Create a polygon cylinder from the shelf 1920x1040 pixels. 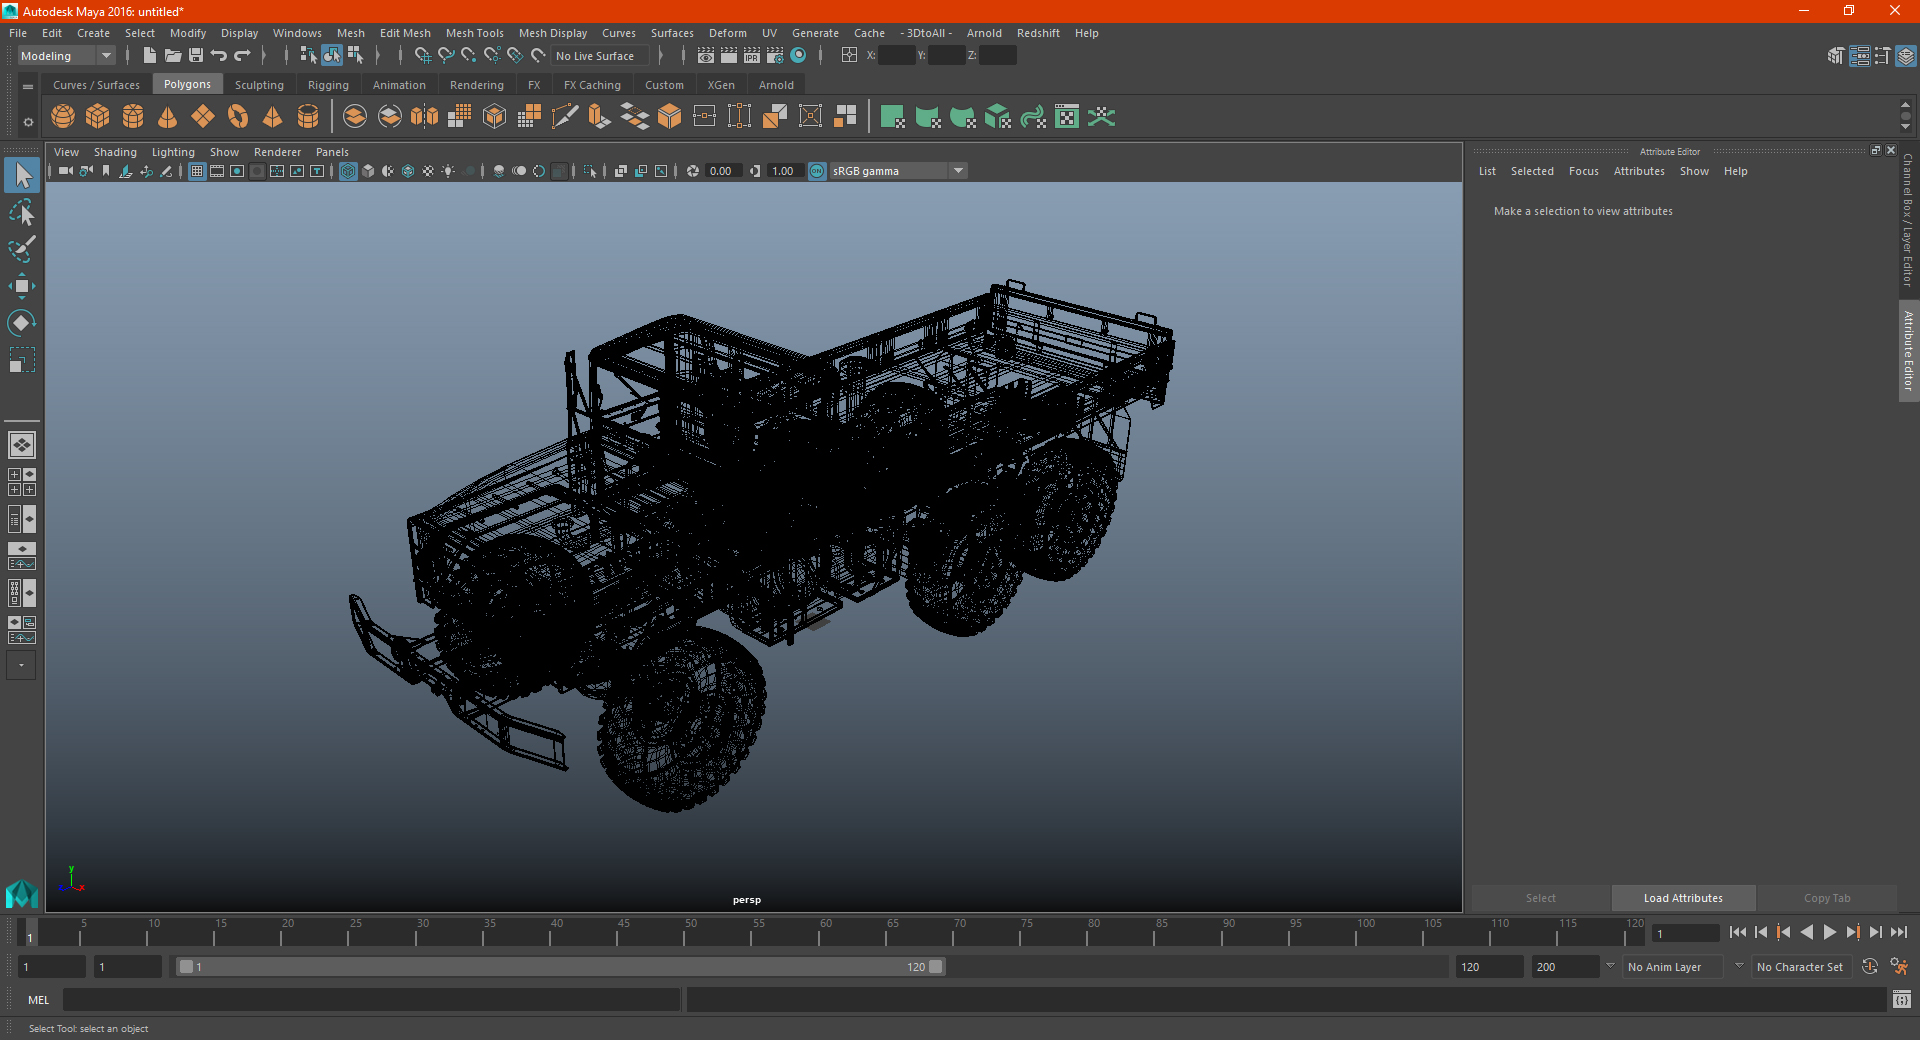(x=133, y=117)
